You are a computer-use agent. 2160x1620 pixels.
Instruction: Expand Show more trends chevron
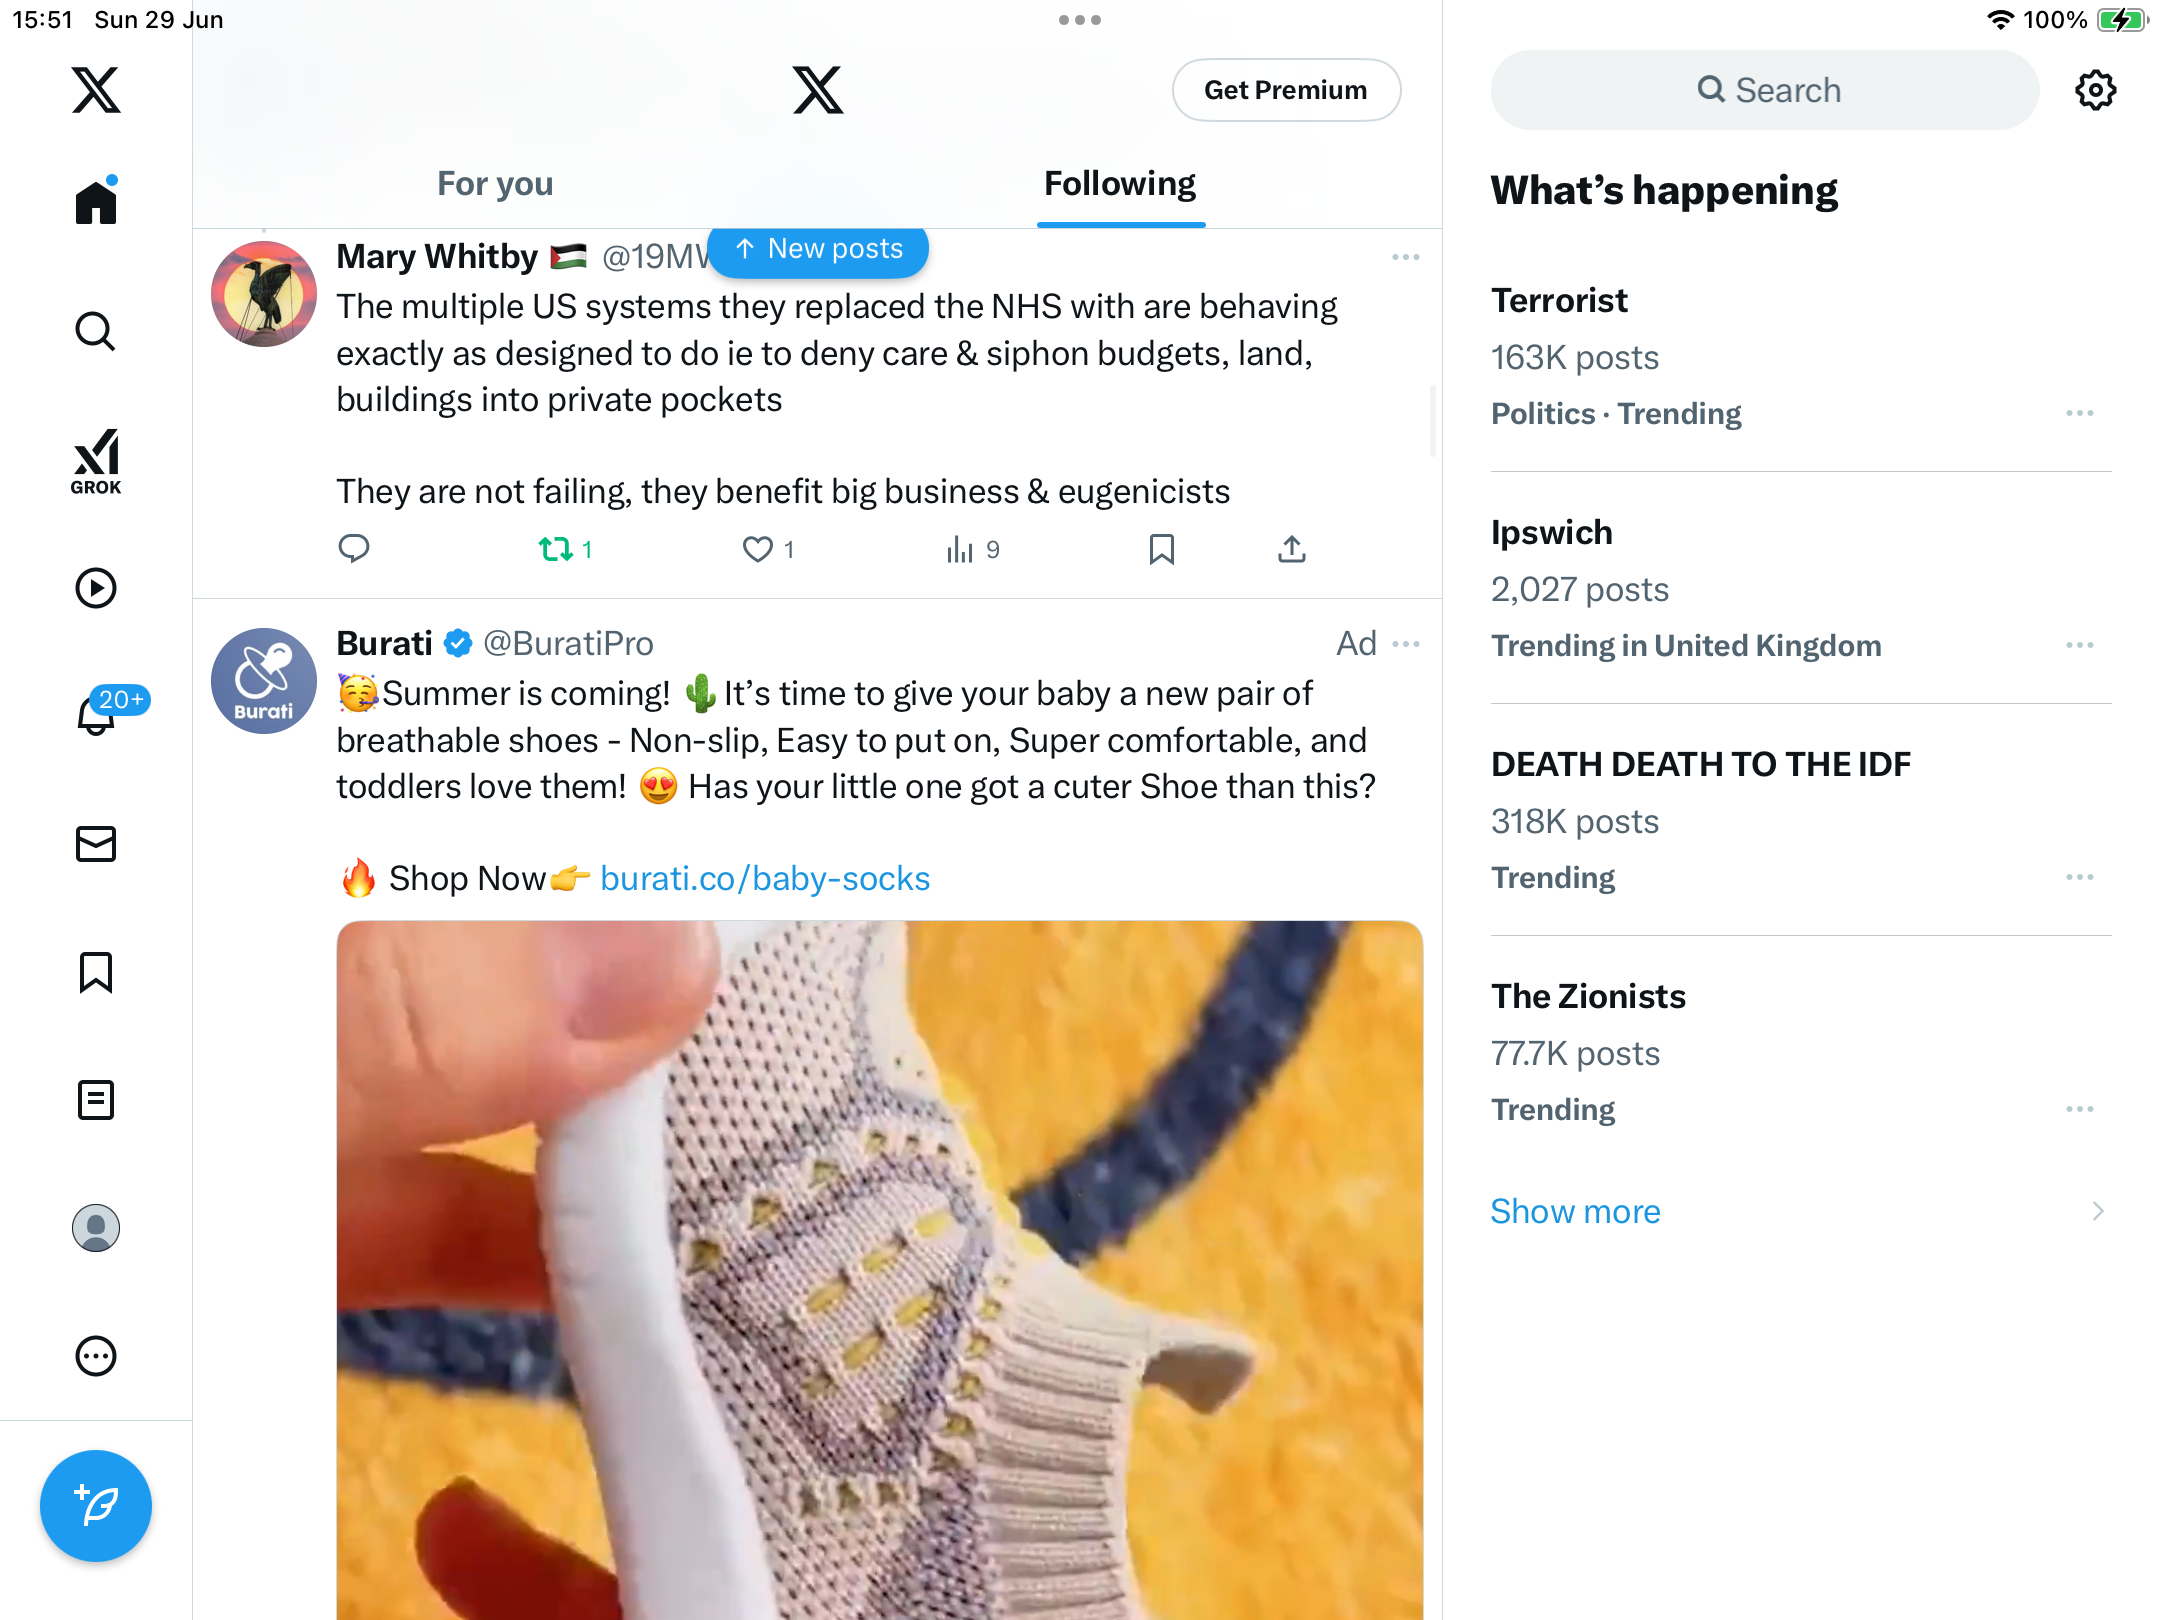click(2098, 1211)
